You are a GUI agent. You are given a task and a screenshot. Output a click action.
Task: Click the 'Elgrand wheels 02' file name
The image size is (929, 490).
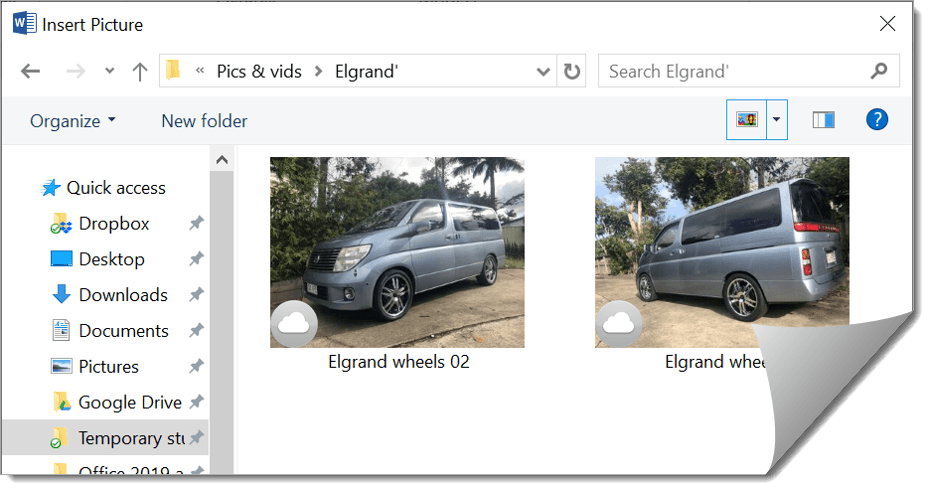click(x=399, y=362)
